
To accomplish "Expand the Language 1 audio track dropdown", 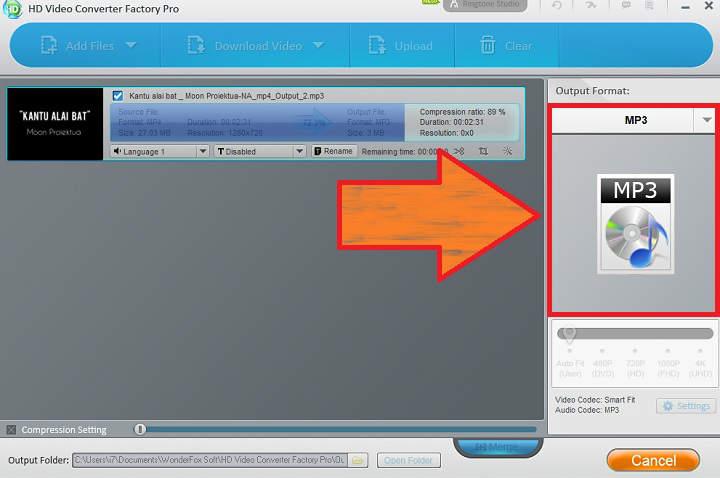I will click(x=202, y=151).
